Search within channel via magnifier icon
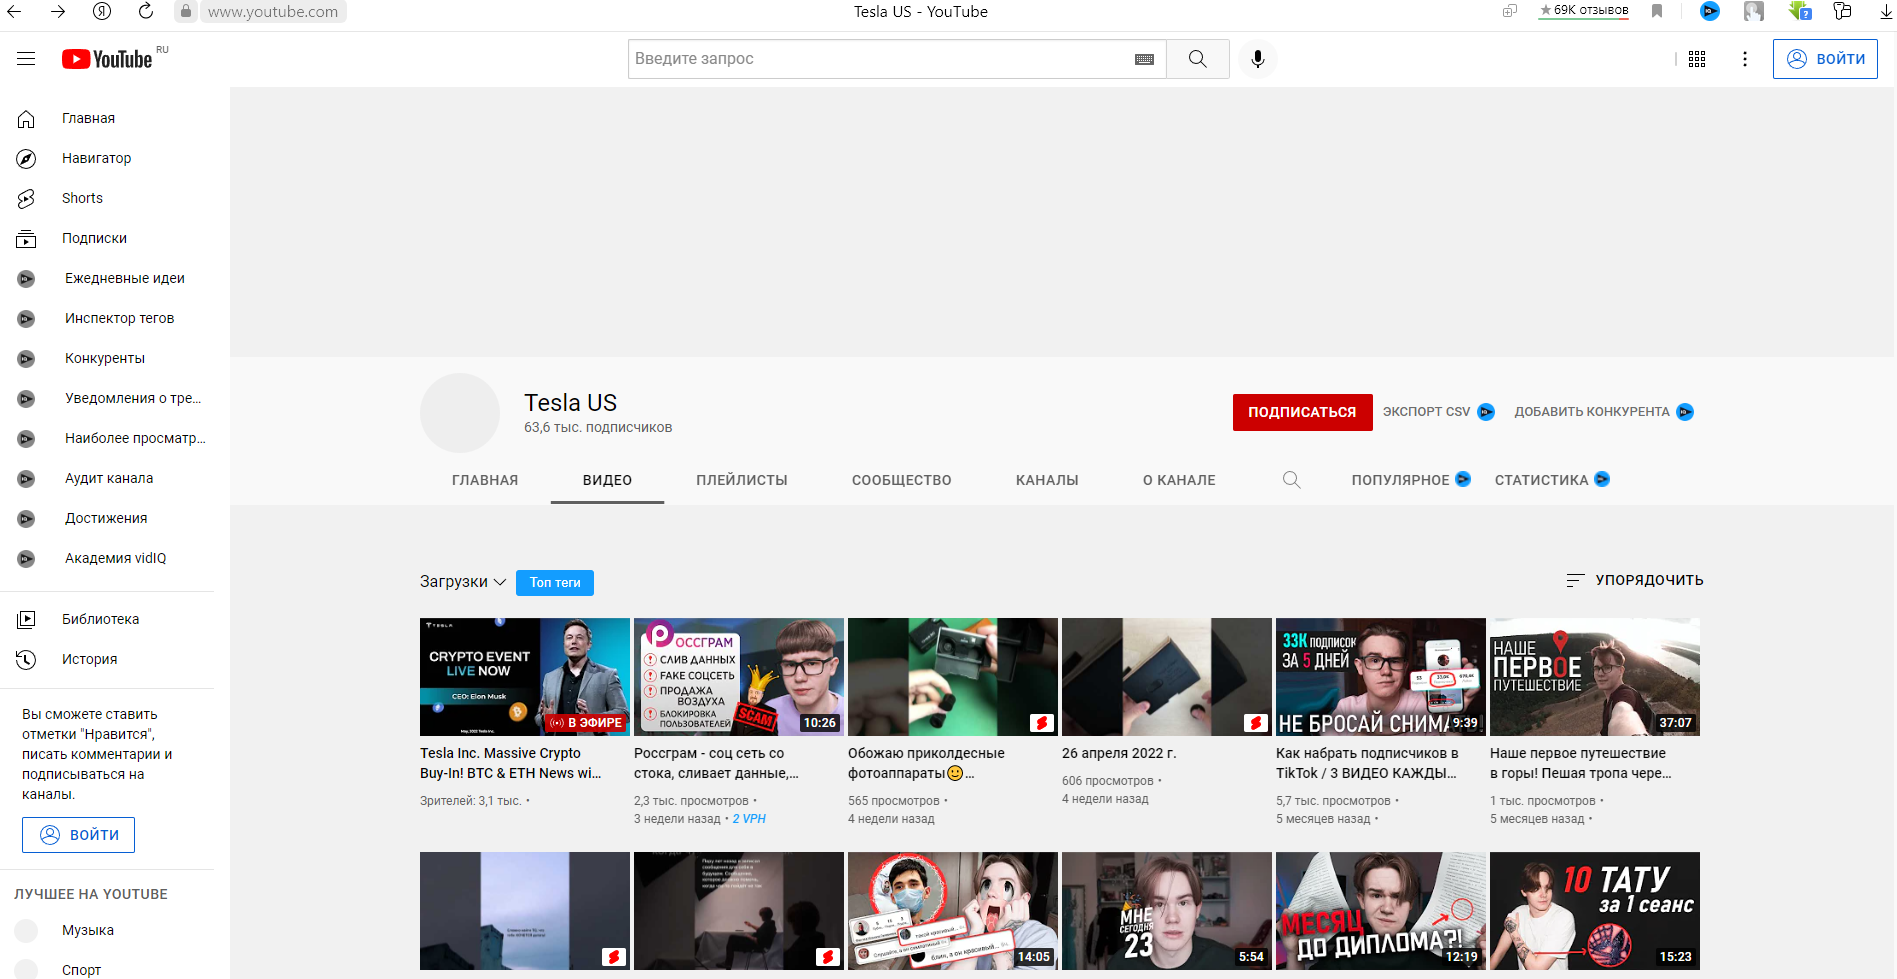The image size is (1897, 979). pyautogui.click(x=1292, y=480)
